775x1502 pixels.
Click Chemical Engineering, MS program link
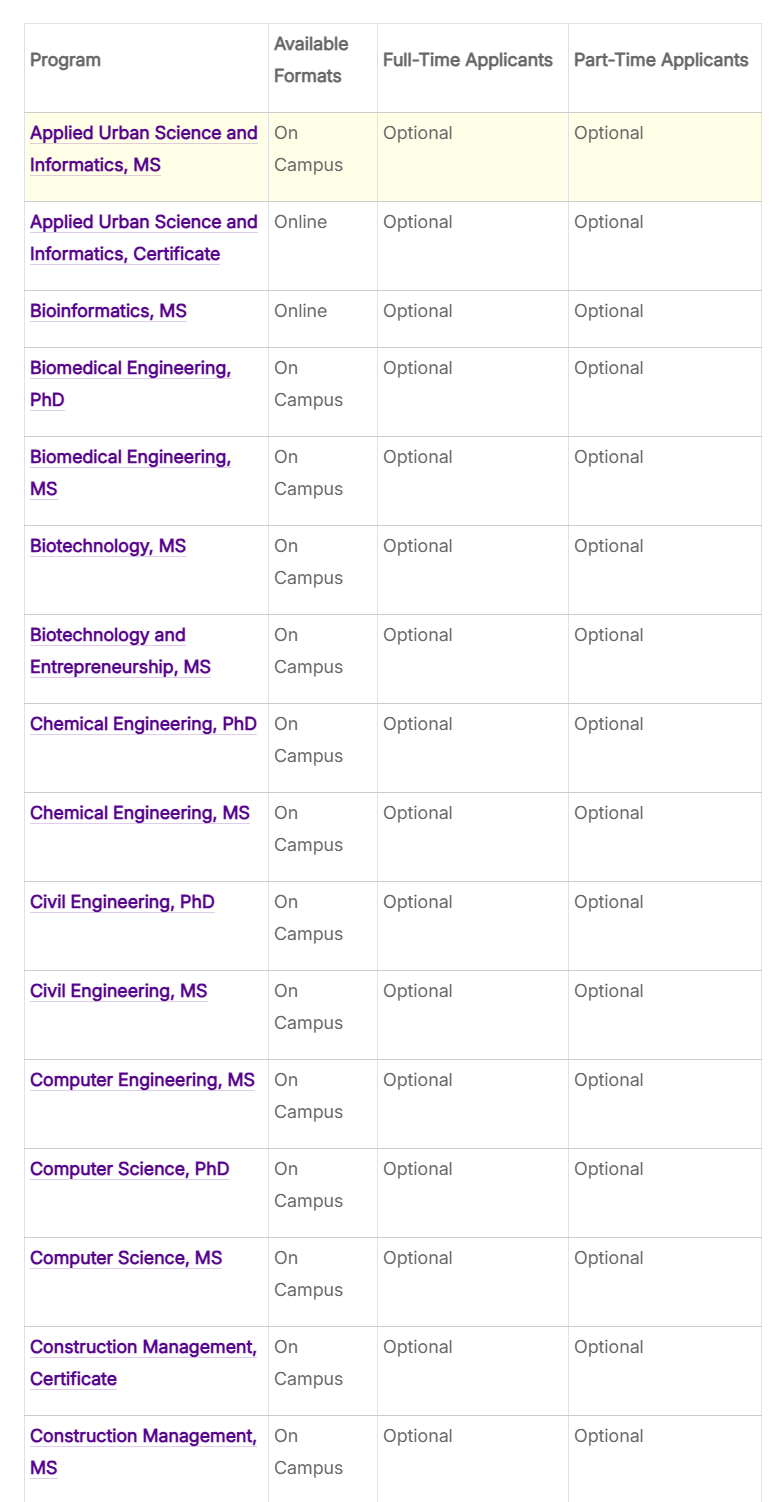pyautogui.click(x=140, y=814)
